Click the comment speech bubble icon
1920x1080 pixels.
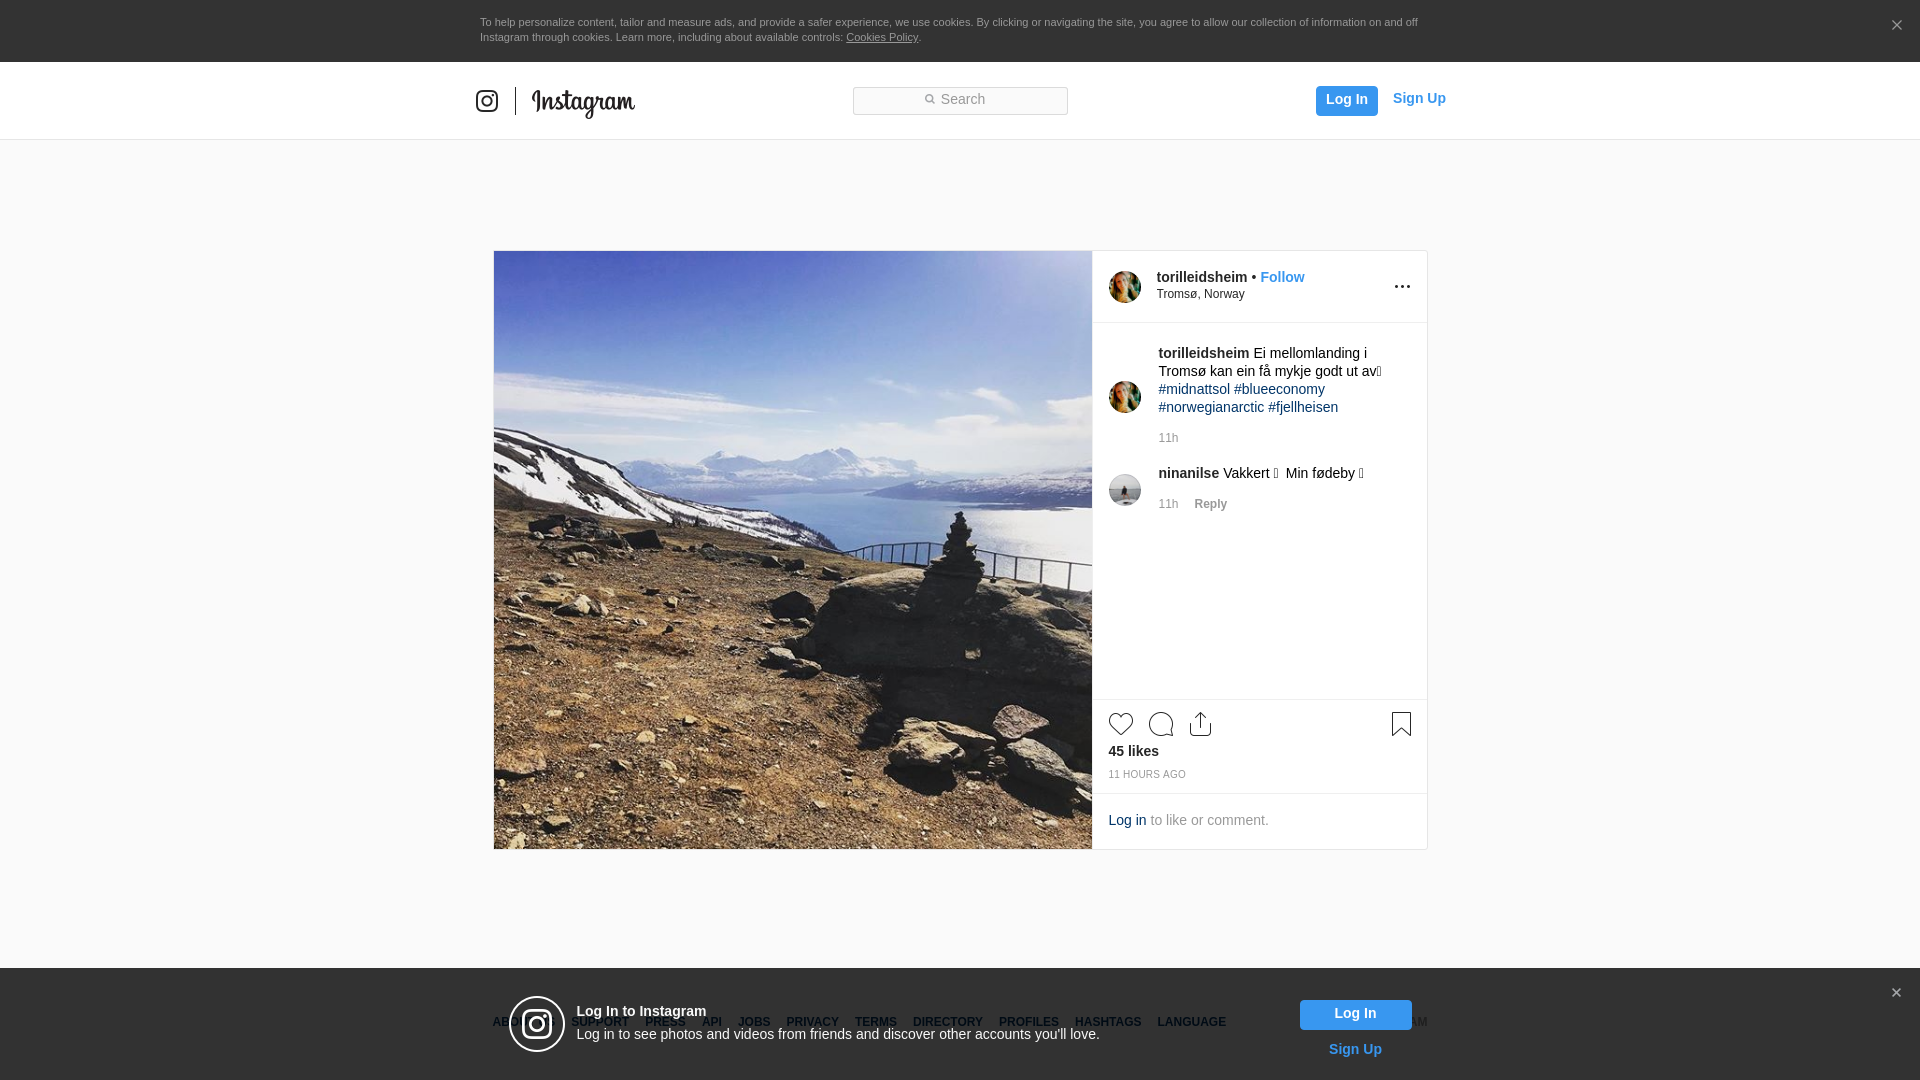(1160, 724)
